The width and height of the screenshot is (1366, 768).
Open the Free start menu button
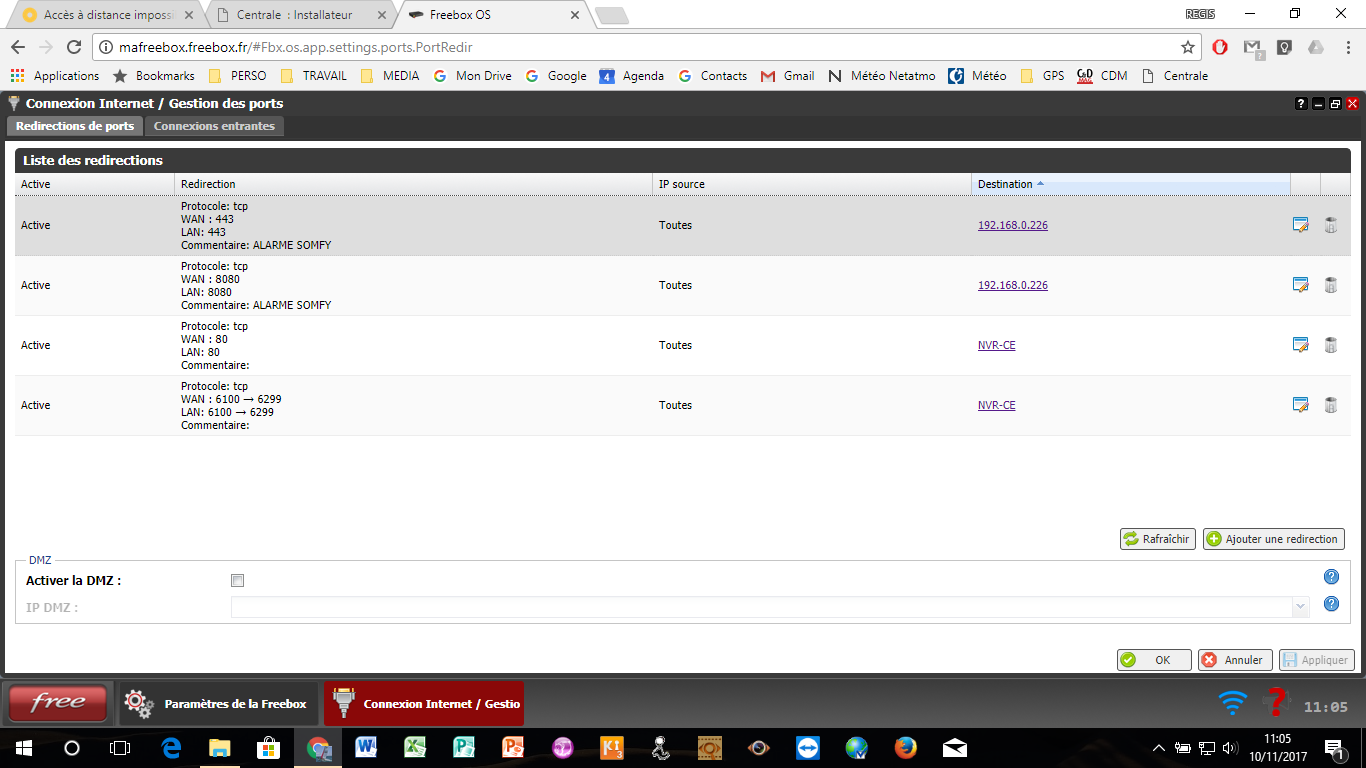tap(58, 703)
